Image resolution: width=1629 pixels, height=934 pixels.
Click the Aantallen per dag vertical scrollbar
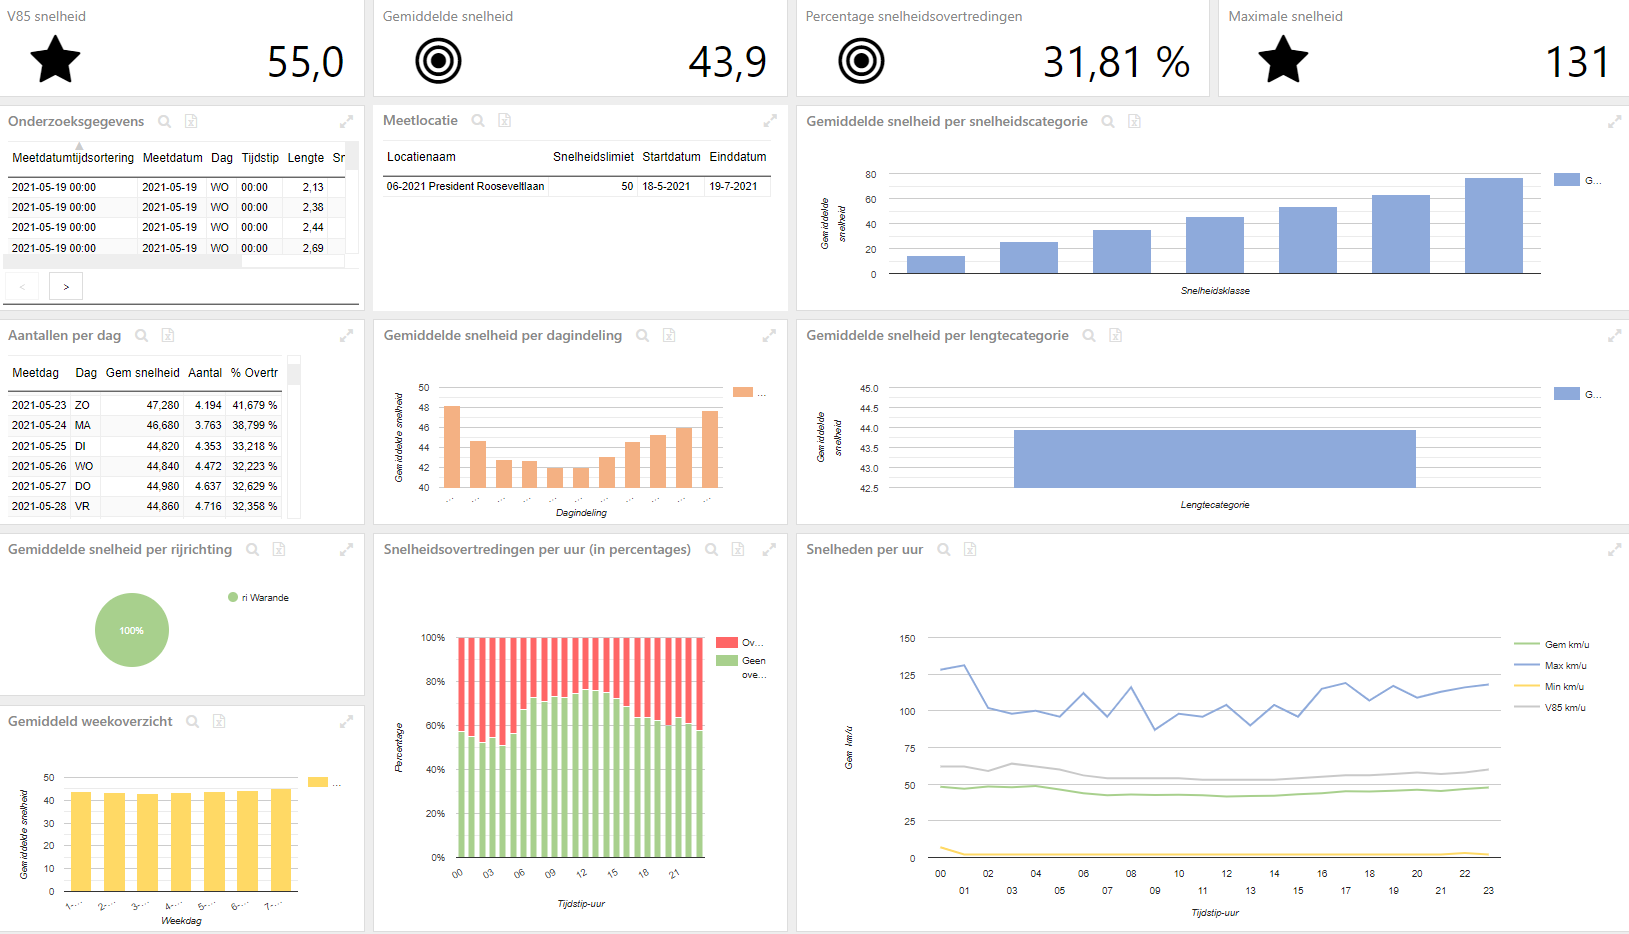[294, 438]
